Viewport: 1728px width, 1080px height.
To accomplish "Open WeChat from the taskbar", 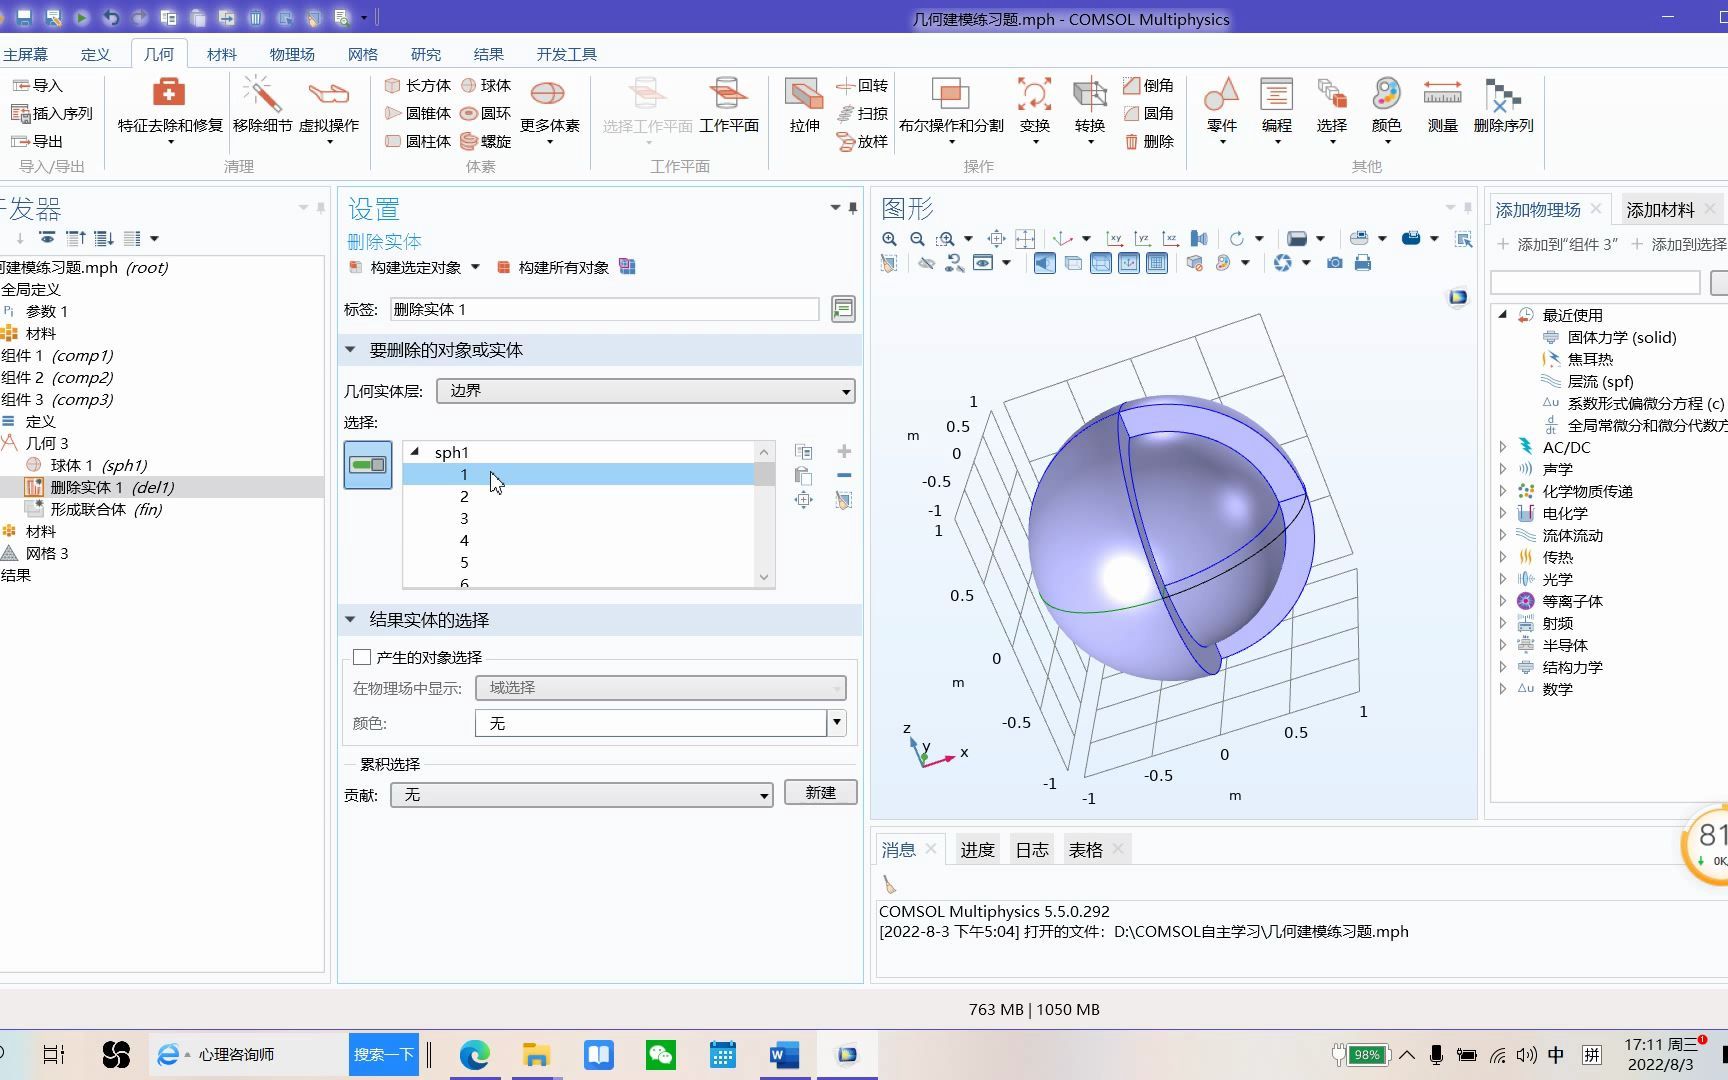I will coord(661,1055).
